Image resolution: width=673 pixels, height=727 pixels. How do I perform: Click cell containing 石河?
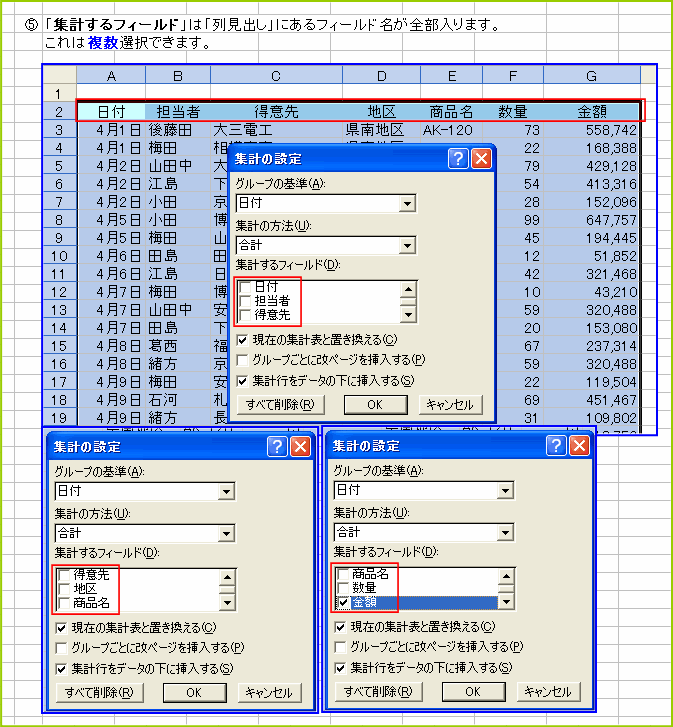coord(178,400)
